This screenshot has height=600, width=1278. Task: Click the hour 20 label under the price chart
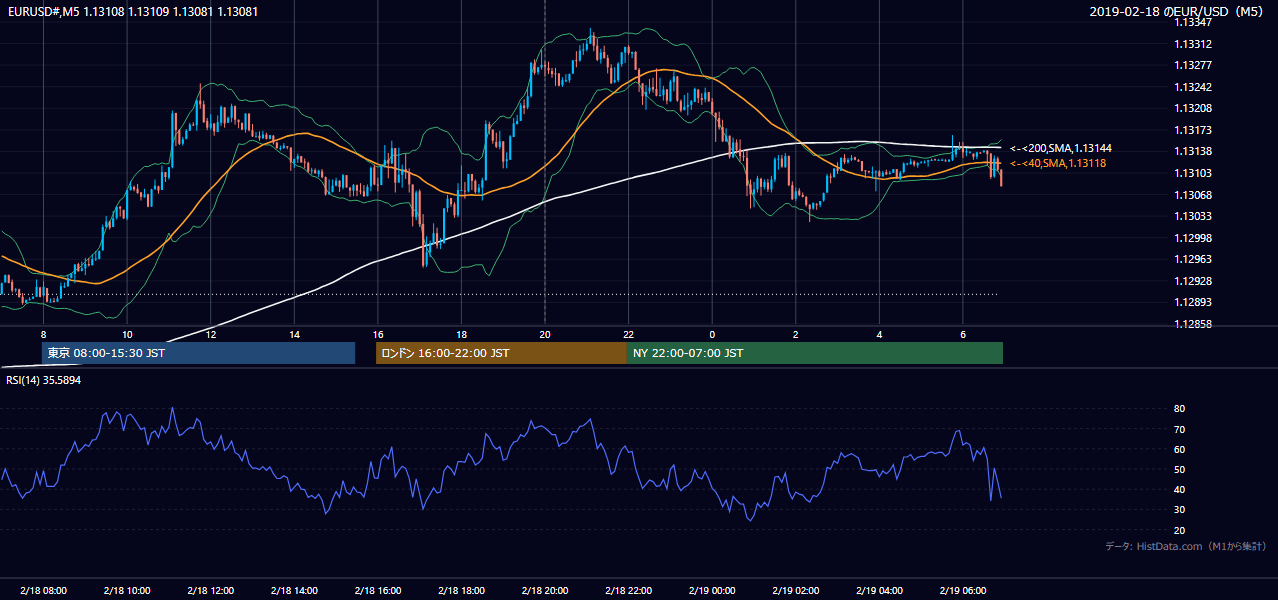pos(545,334)
